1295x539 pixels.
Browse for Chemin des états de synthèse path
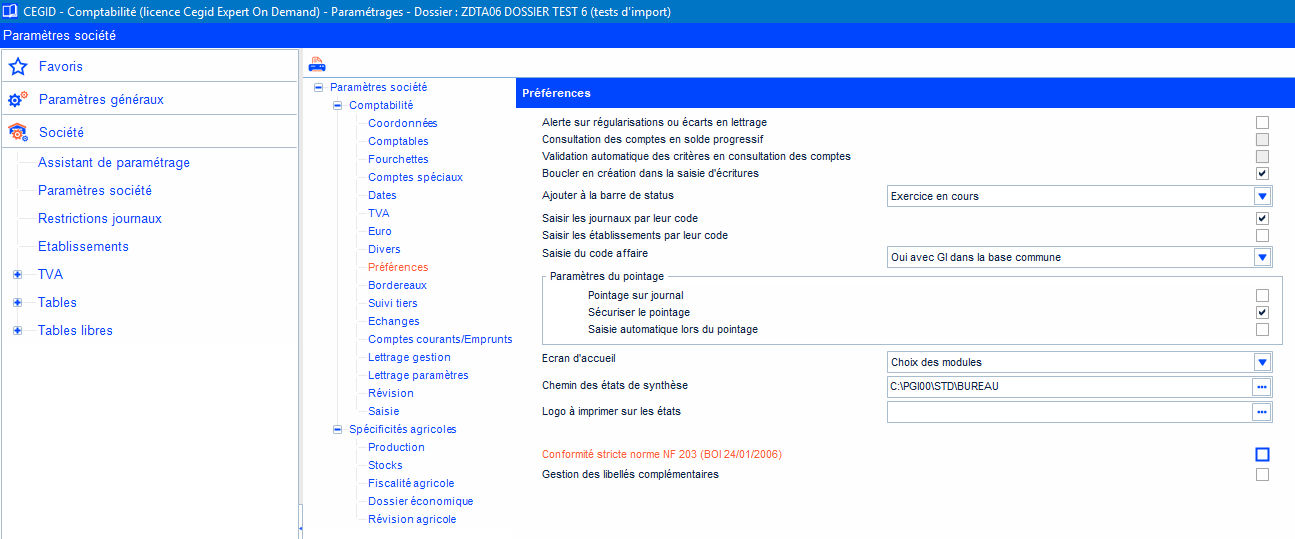pos(1262,387)
